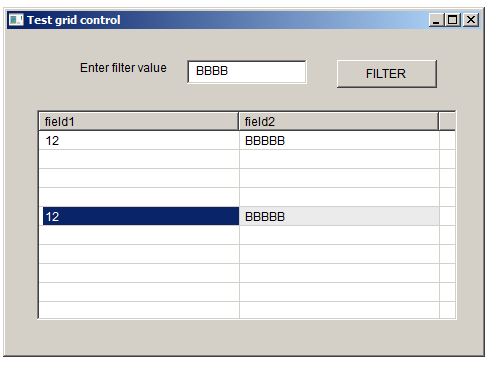Select first row's field1 cell showing 12

(139, 140)
